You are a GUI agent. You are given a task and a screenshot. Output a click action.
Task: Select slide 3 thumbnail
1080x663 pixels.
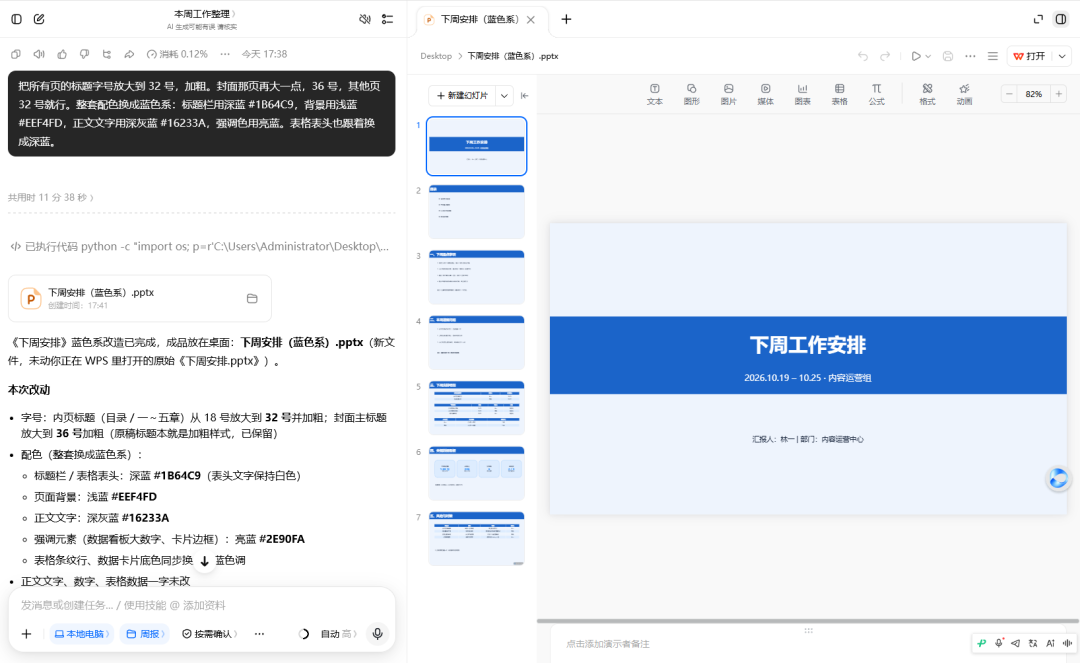477,277
